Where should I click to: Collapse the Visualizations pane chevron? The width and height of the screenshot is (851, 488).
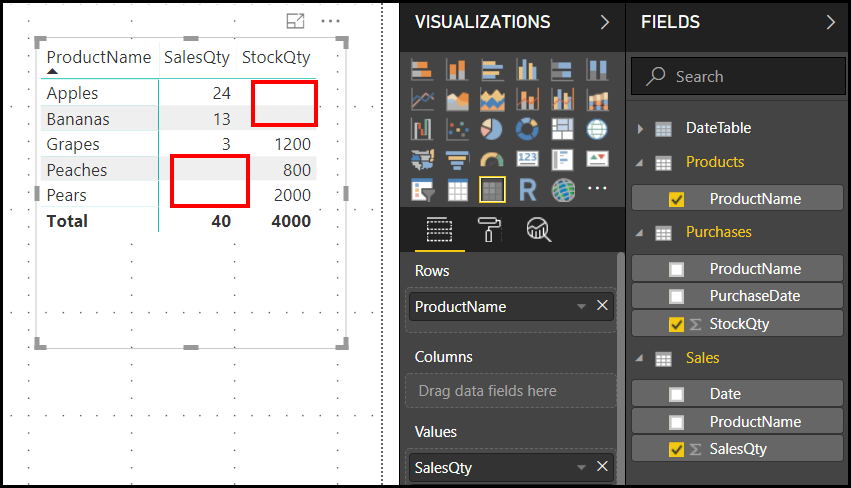click(x=605, y=22)
